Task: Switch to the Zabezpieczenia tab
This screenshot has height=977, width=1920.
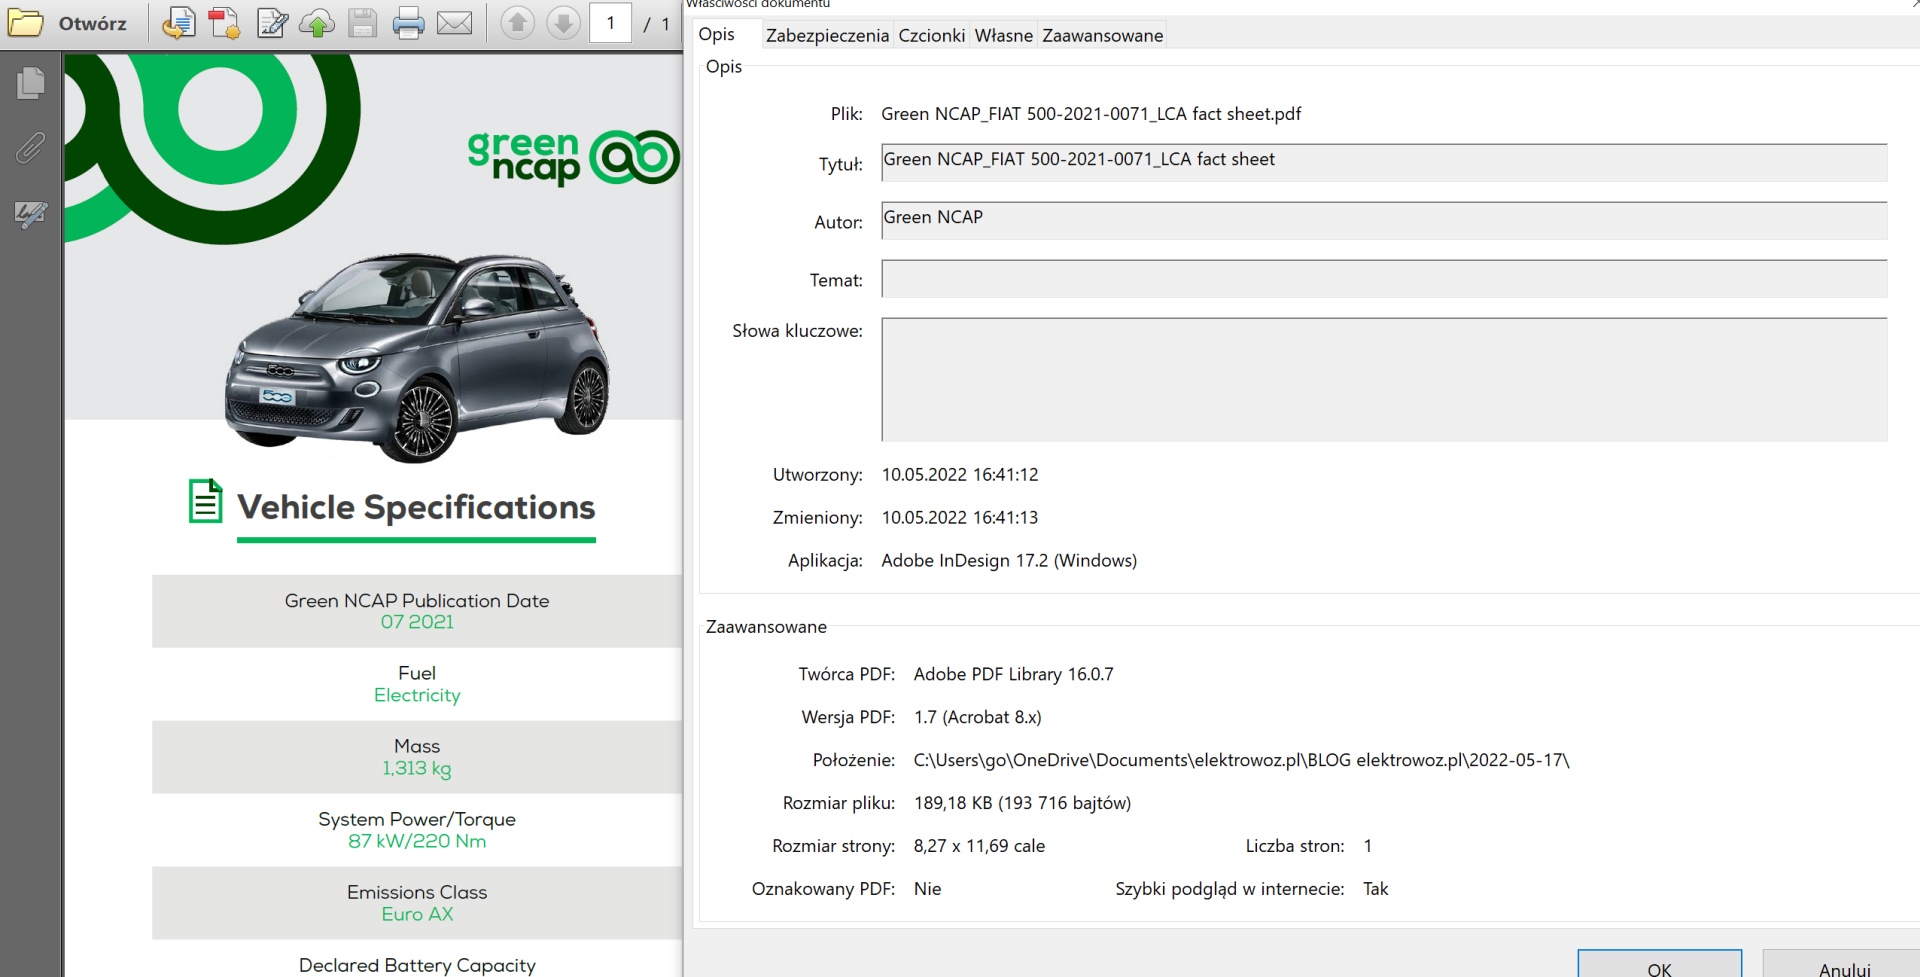Action: click(x=827, y=35)
